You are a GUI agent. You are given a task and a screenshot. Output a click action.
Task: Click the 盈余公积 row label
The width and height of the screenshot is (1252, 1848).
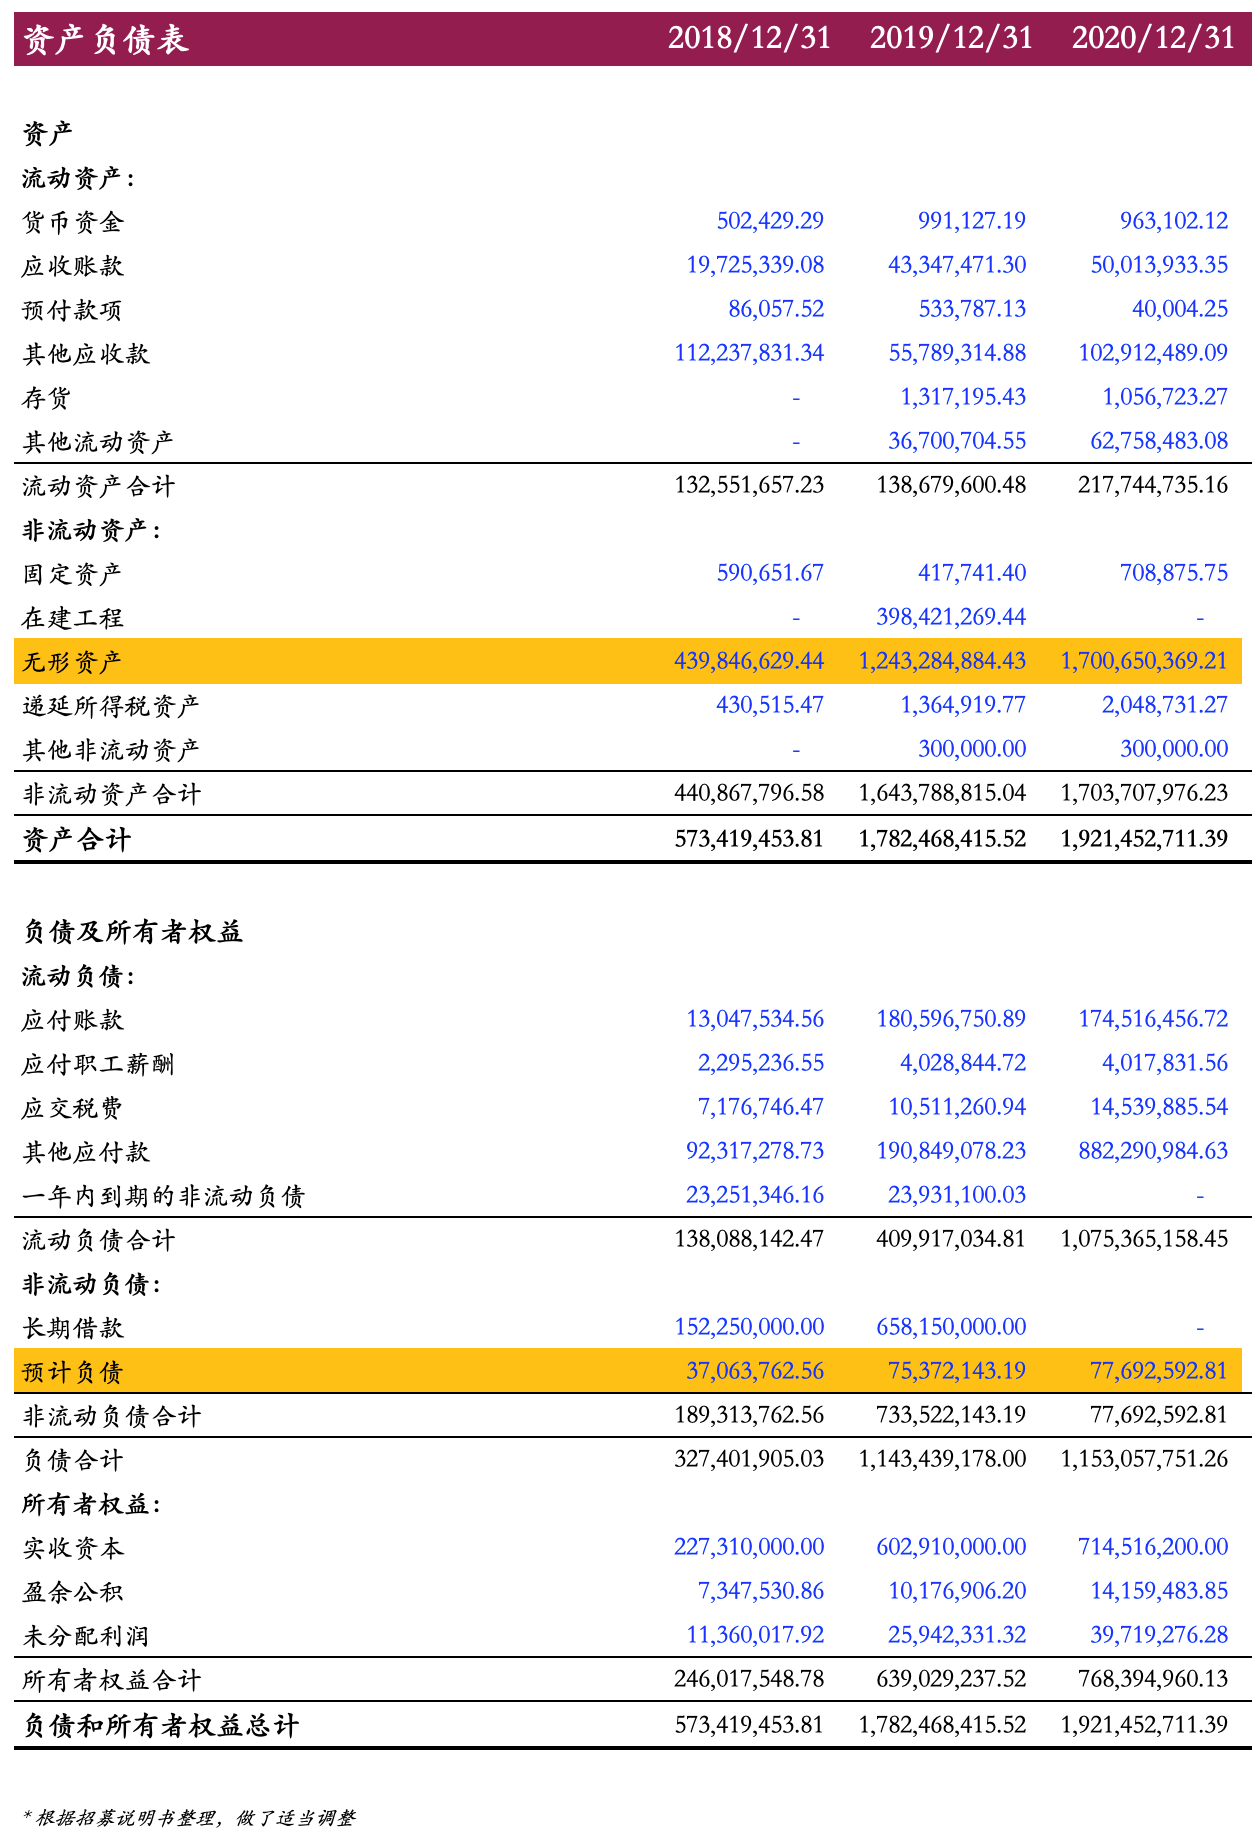[x=73, y=1592]
